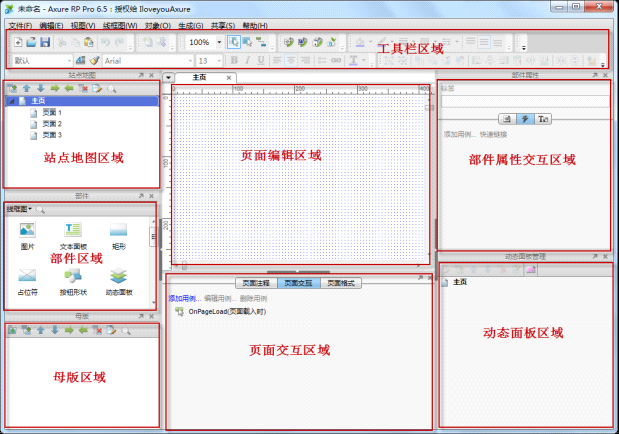Click the 标签 label input field
The width and height of the screenshot is (619, 434).
pyautogui.click(x=525, y=101)
